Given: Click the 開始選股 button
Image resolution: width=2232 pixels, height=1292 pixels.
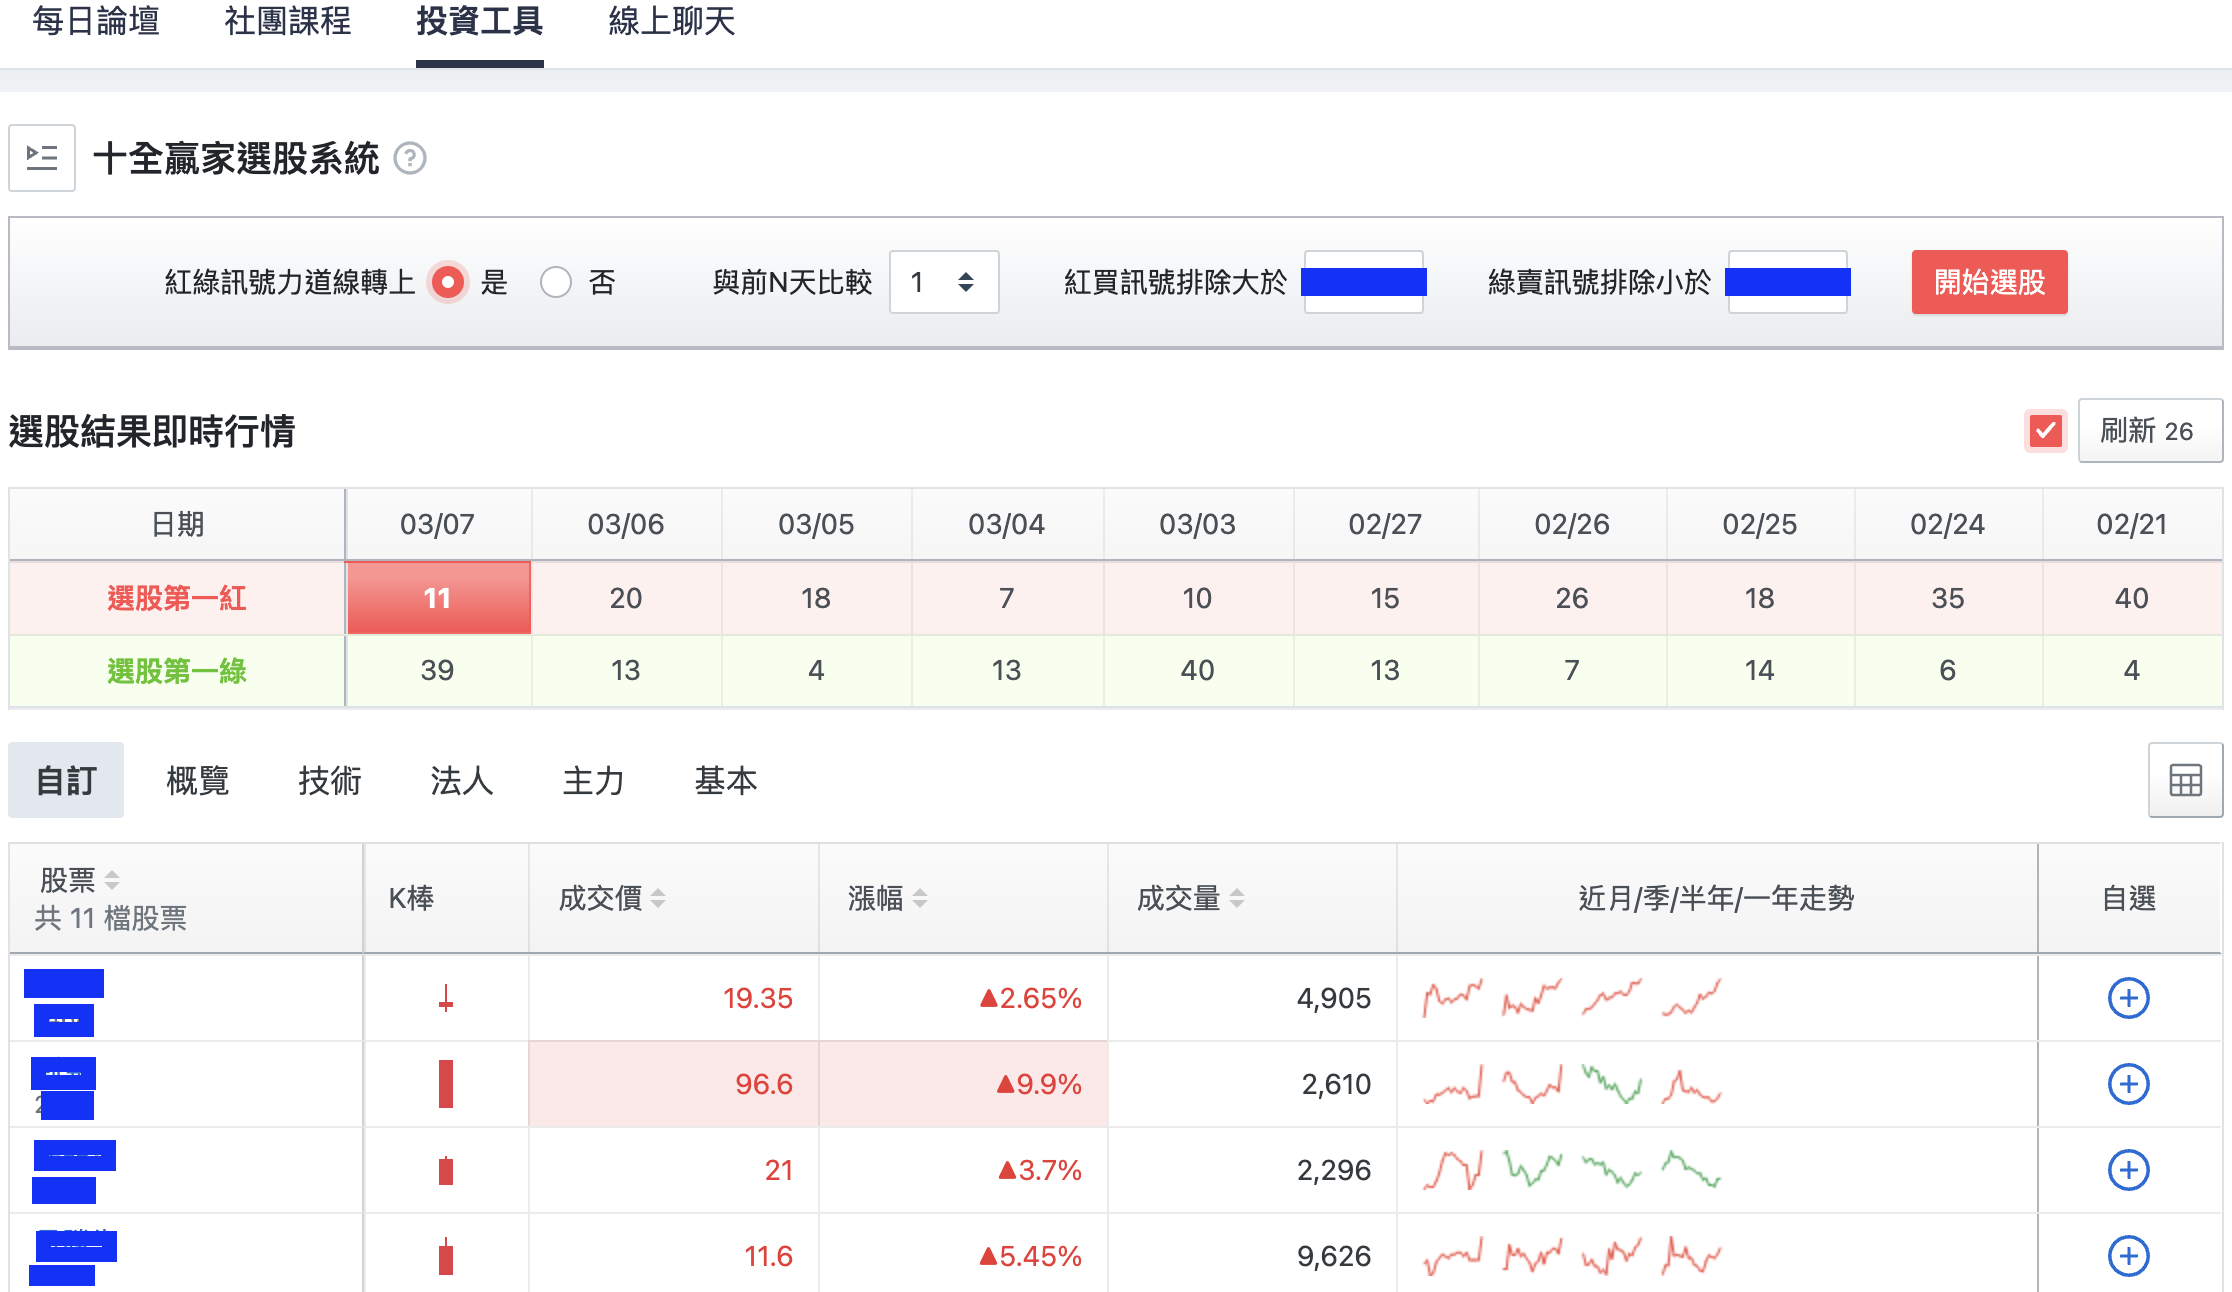Looking at the screenshot, I should pos(1988,282).
